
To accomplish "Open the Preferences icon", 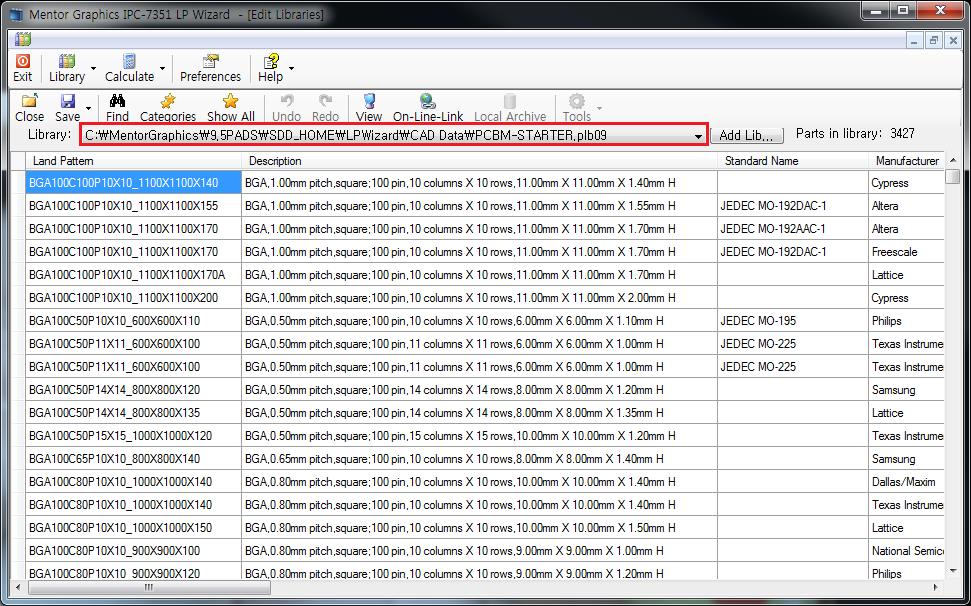I will [x=211, y=61].
